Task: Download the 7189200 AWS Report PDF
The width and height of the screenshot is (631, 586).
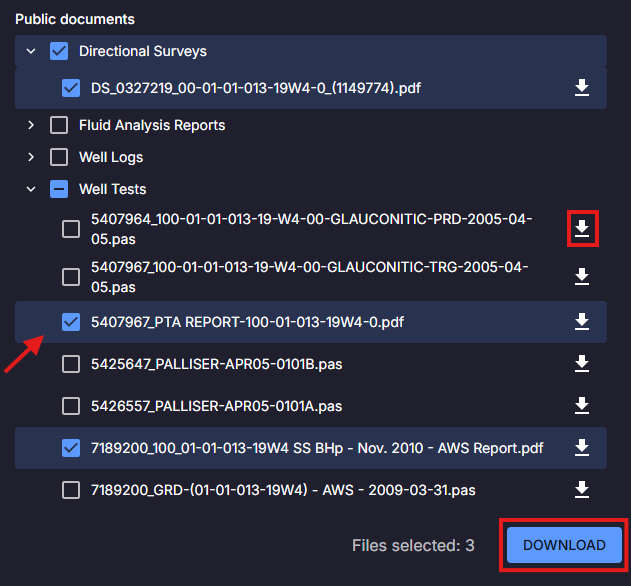Action: coord(582,448)
